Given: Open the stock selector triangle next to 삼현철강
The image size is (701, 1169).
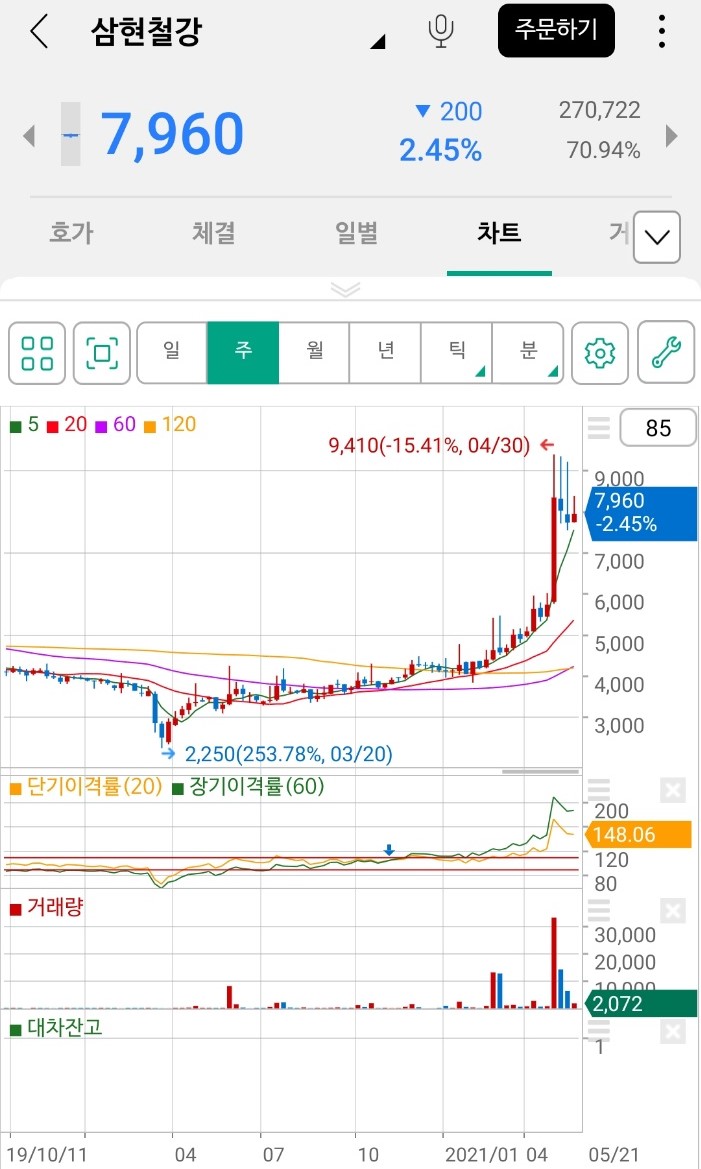Looking at the screenshot, I should [x=378, y=41].
